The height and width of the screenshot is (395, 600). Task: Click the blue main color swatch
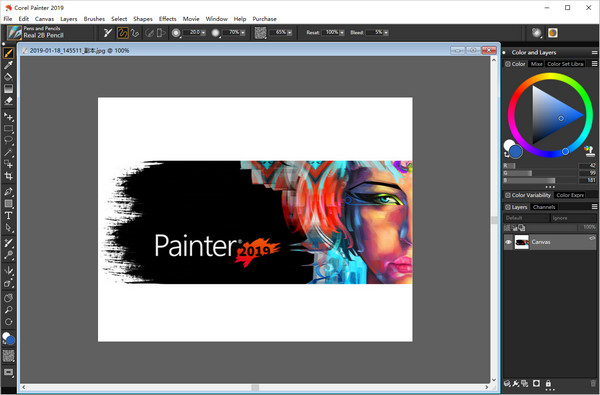[x=516, y=152]
